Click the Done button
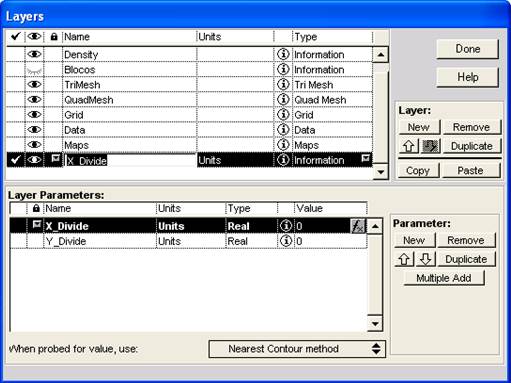The height and width of the screenshot is (383, 511). coord(467,49)
